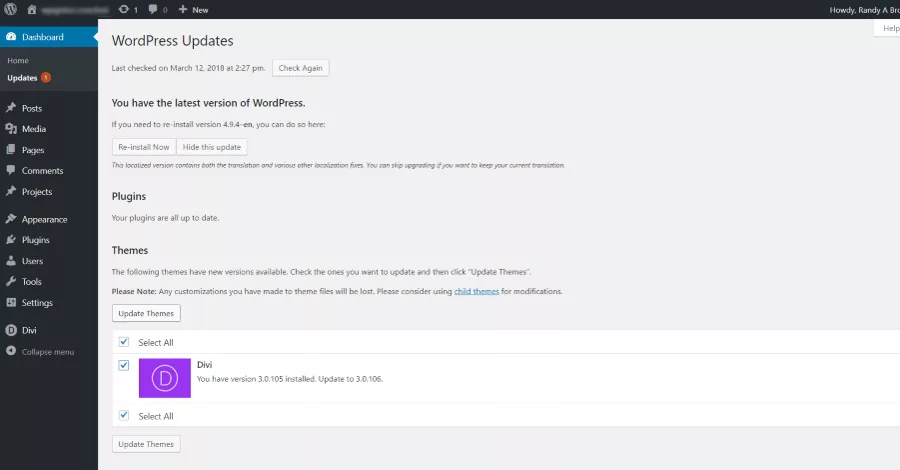Click the Collapse menu label

click(x=48, y=352)
